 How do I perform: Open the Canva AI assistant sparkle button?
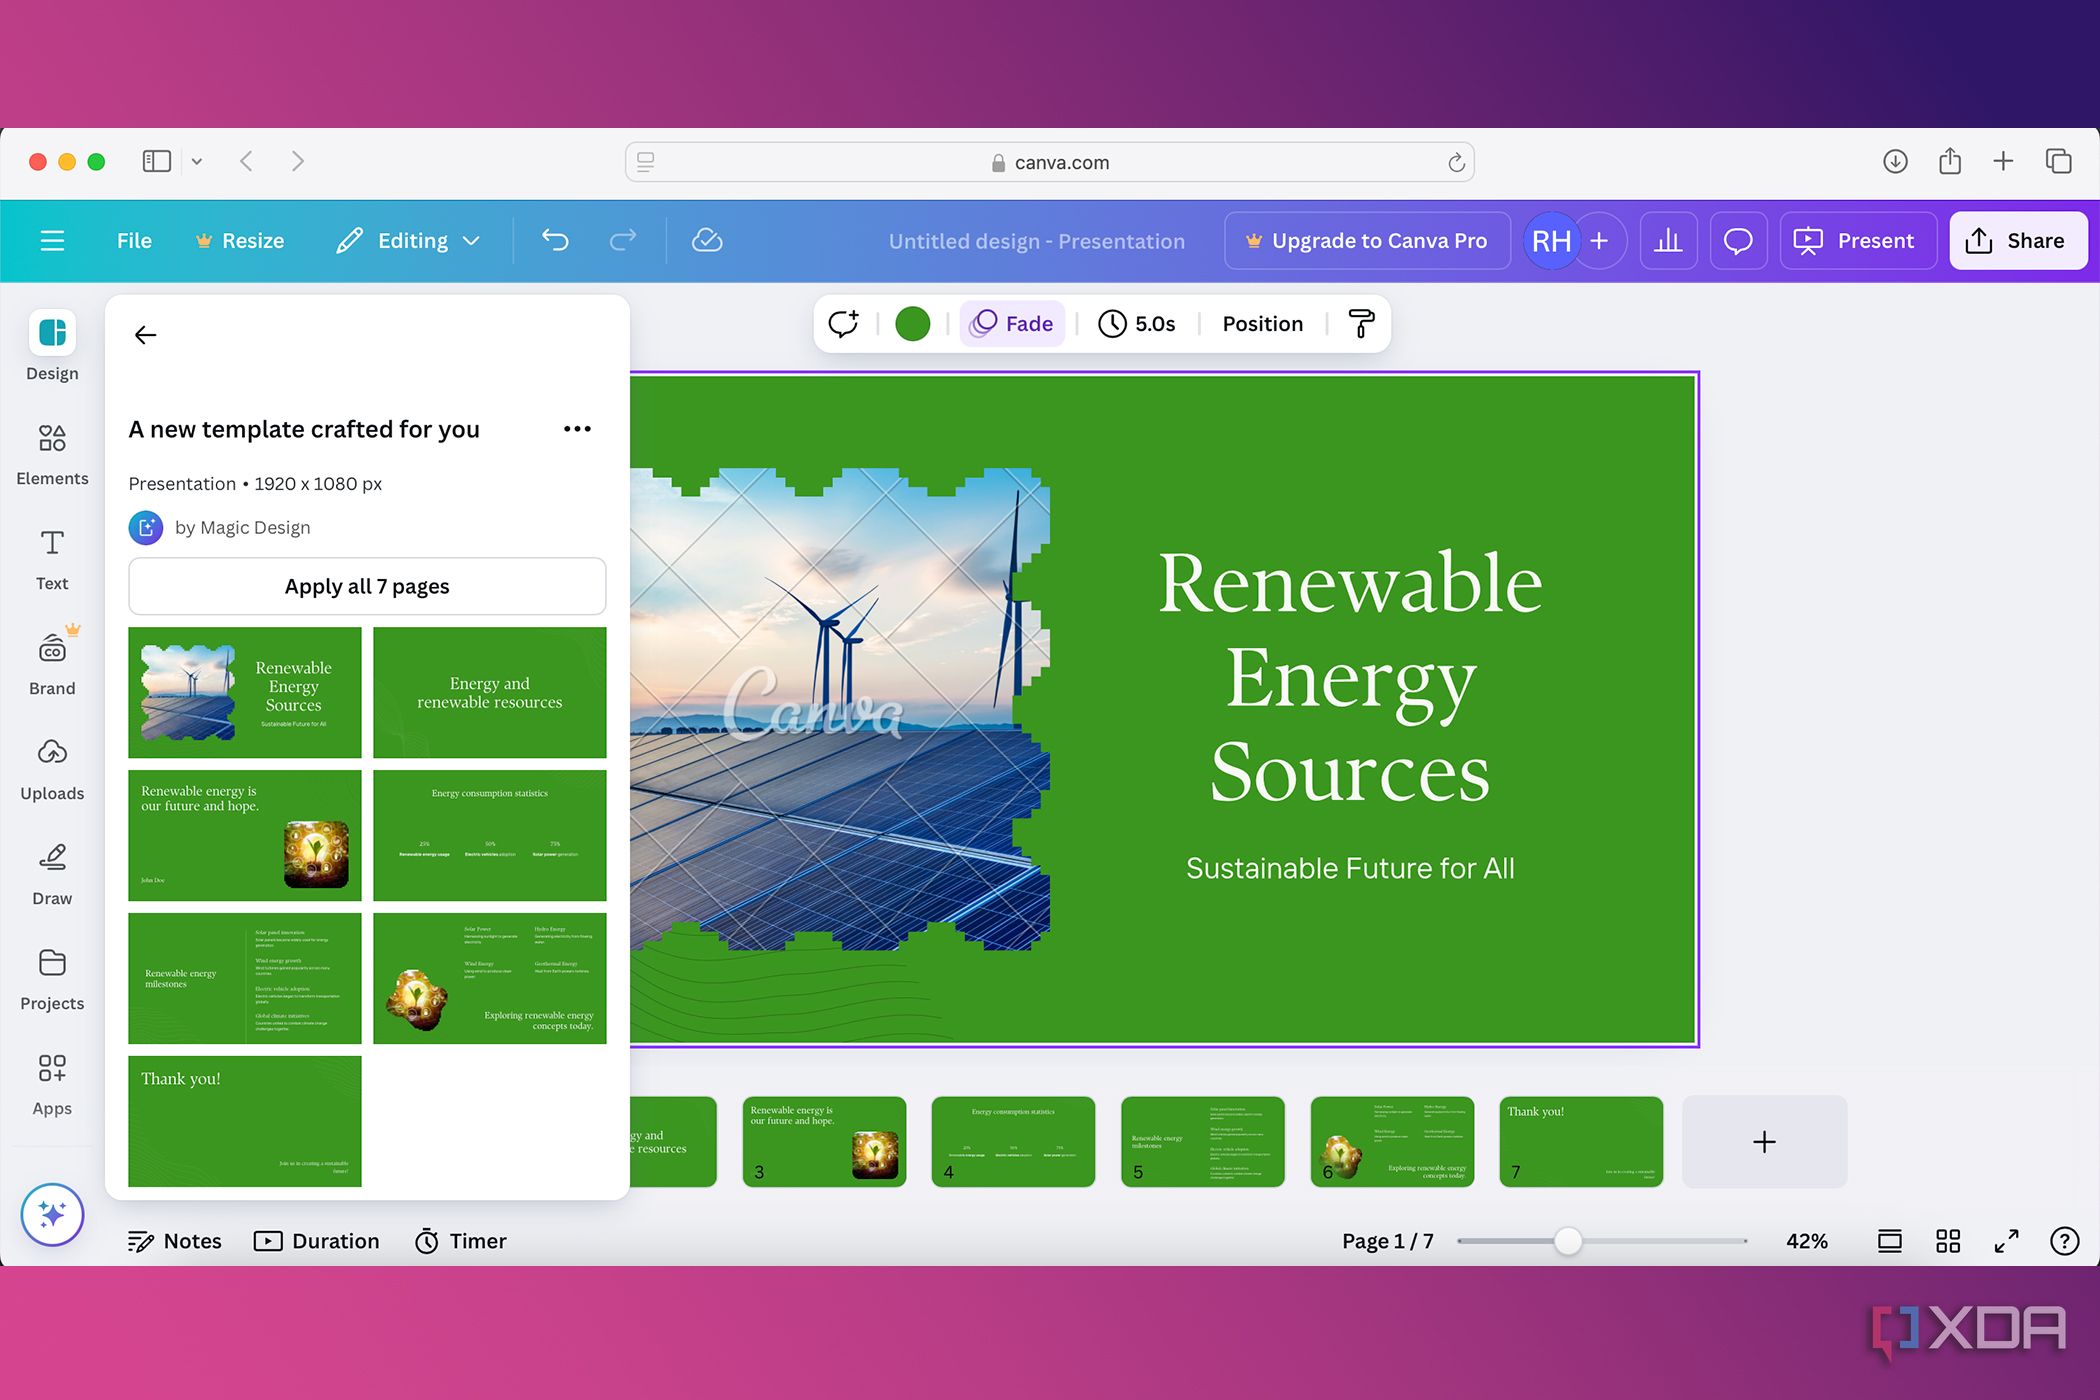[52, 1214]
